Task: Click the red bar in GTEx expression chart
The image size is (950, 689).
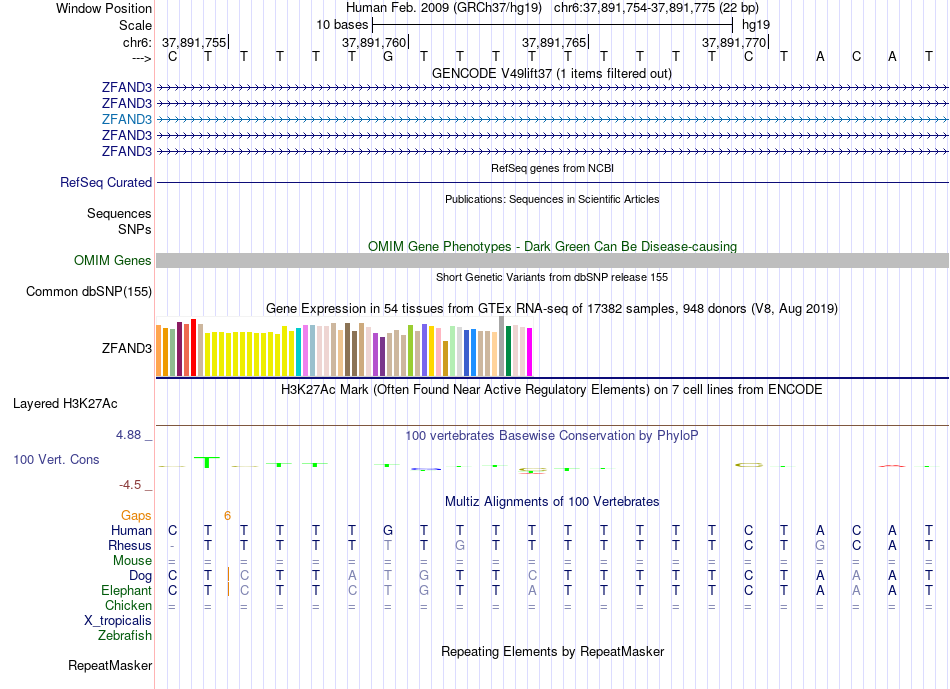Action: coord(193,348)
